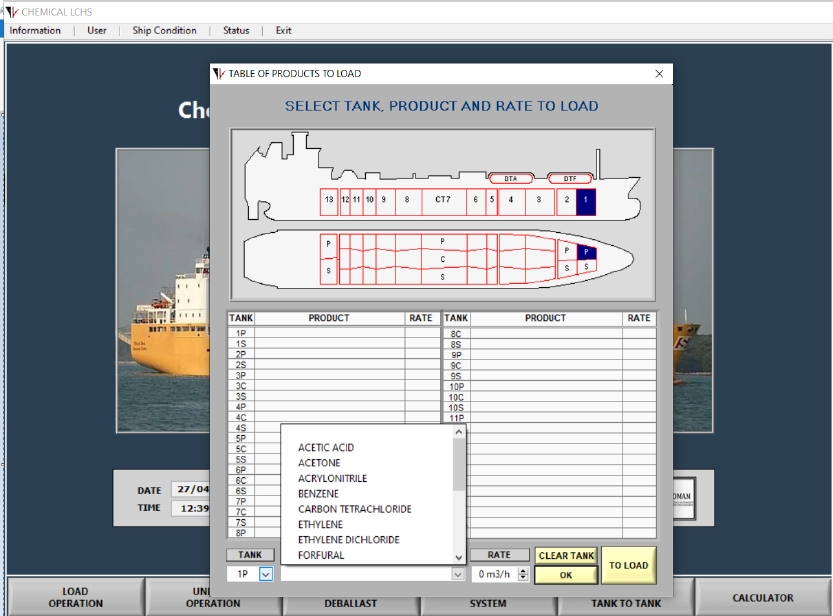Pick ACETIC ACID from product list

coord(326,448)
